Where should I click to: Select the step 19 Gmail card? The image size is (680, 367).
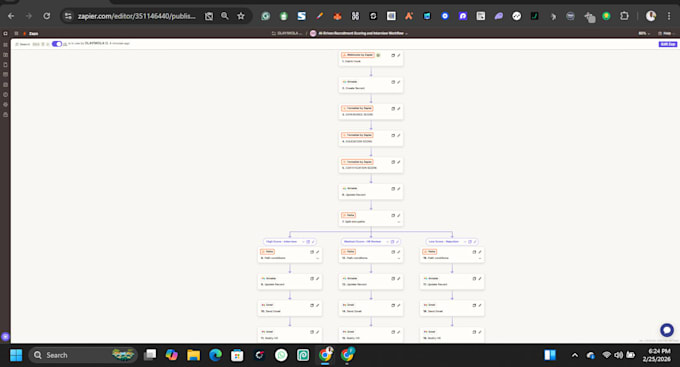(x=452, y=335)
